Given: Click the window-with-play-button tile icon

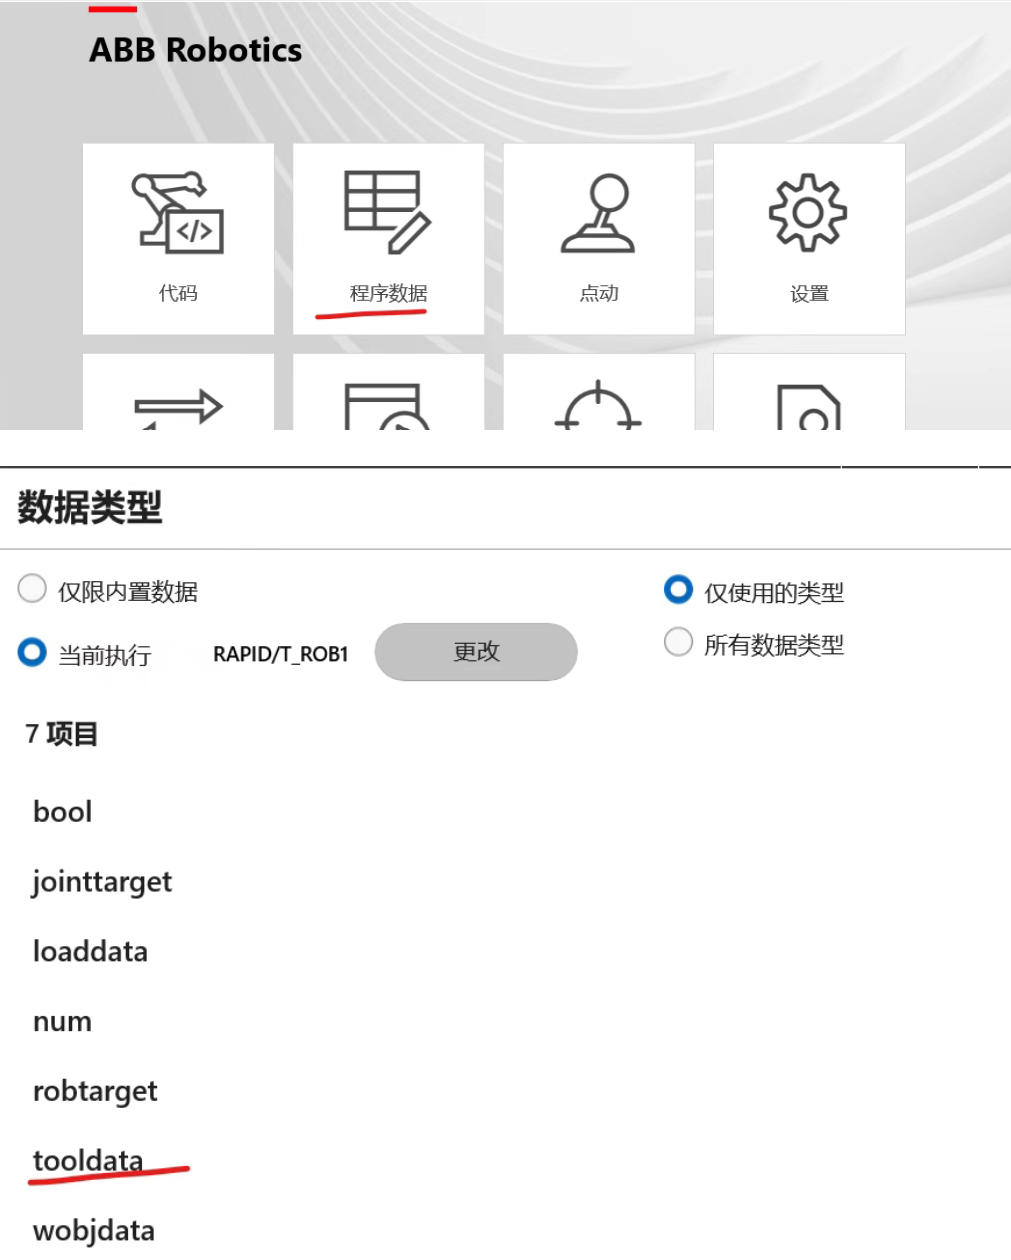Looking at the screenshot, I should click(387, 408).
